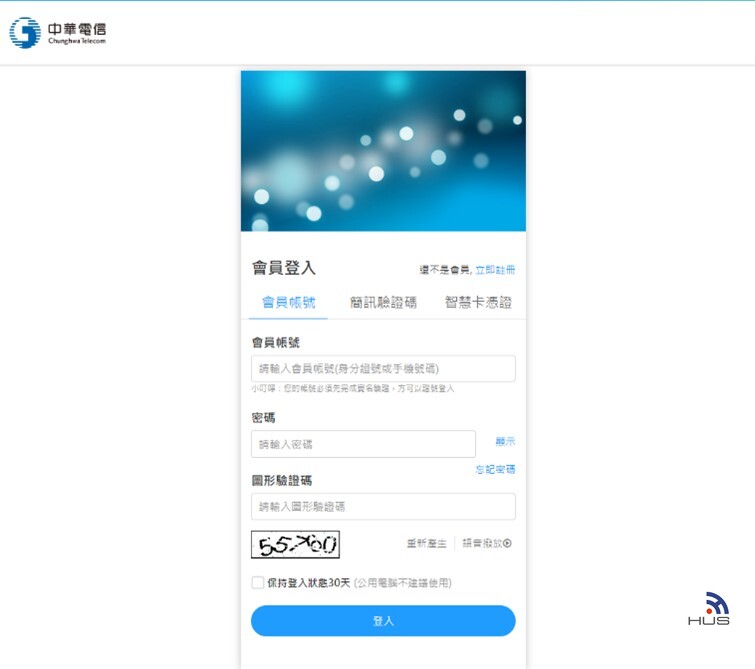This screenshot has height=669, width=755.
Task: Click the 還不是會員 text
Action: click(x=445, y=270)
